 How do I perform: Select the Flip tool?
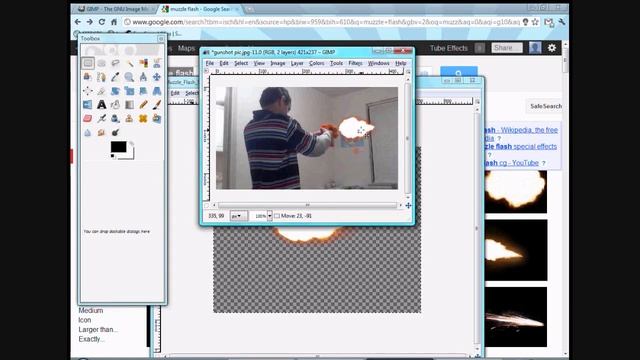pyautogui.click(x=88, y=104)
